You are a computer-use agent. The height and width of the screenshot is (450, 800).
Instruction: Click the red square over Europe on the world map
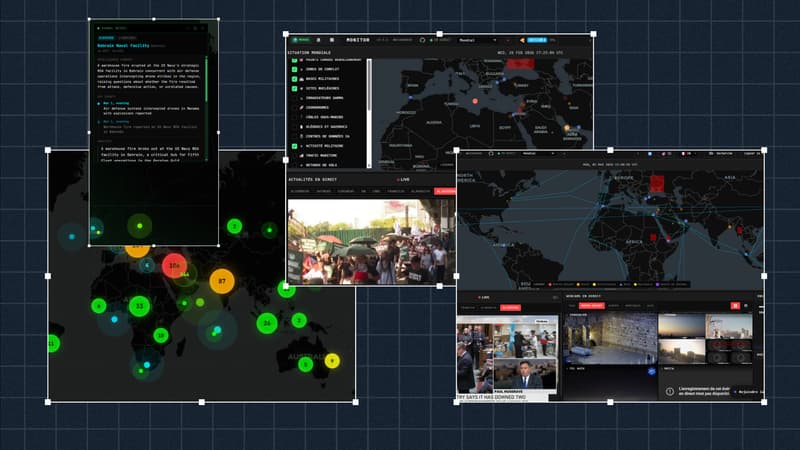pos(657,184)
